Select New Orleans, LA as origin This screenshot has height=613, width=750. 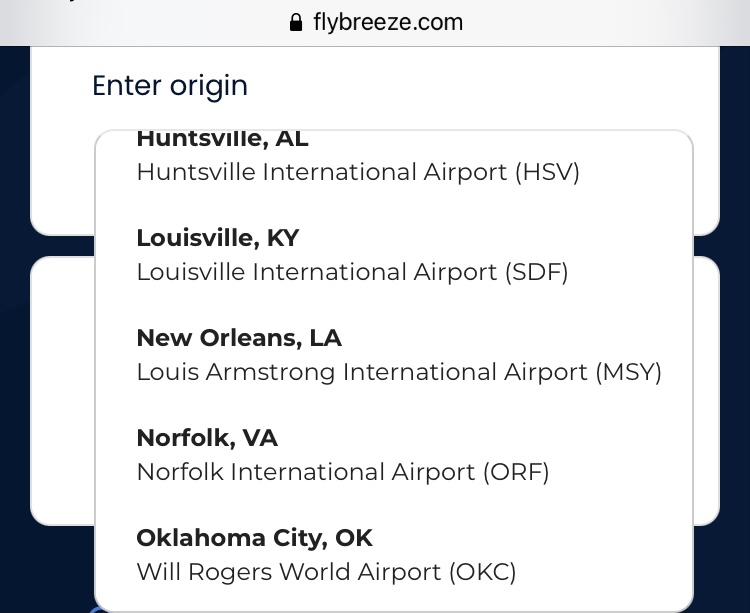click(x=239, y=338)
